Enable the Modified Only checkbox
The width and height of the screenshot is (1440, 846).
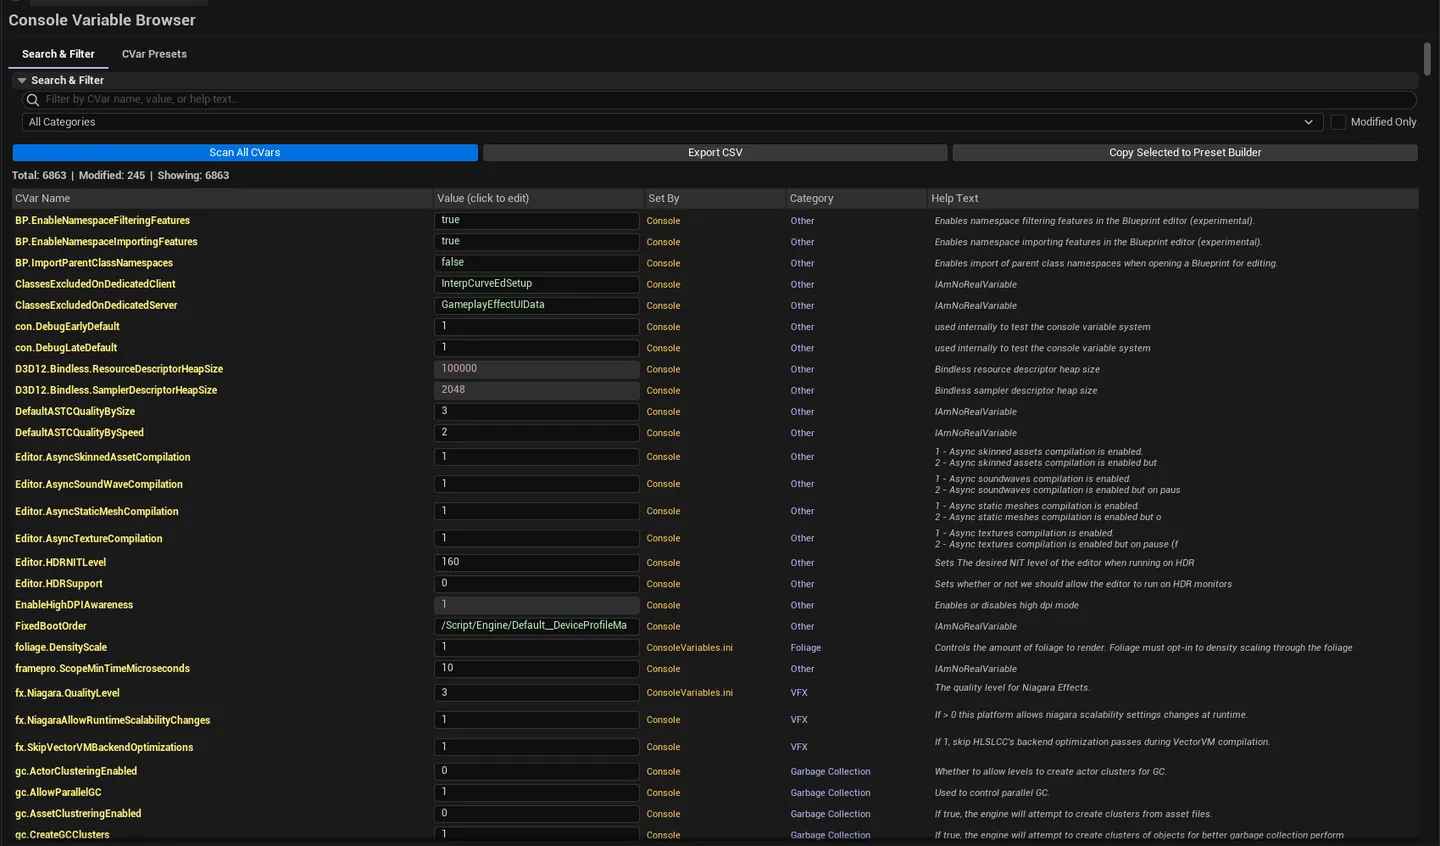(1338, 122)
